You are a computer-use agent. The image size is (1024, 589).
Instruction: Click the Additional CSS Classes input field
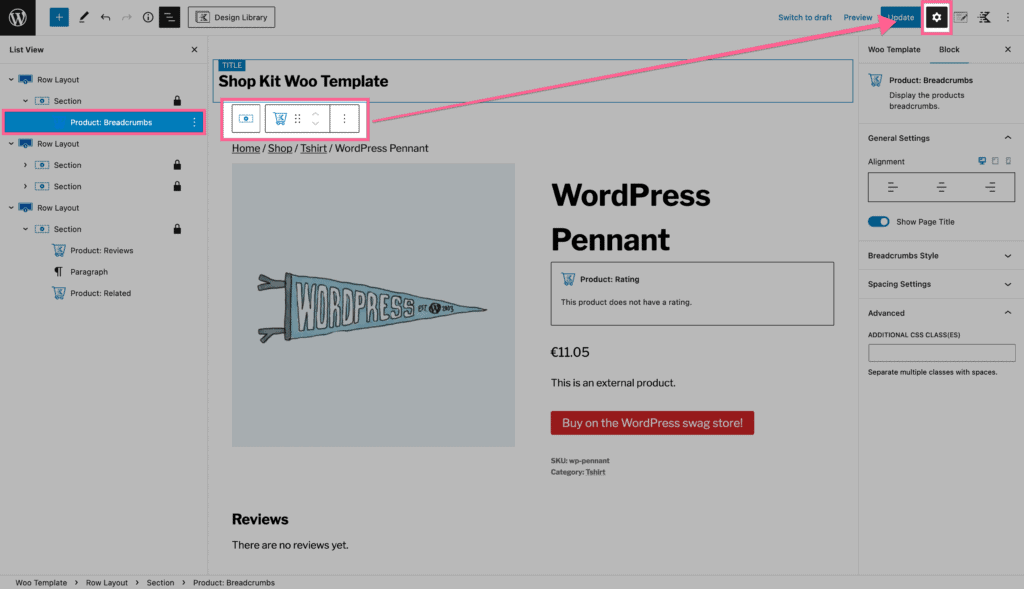click(x=940, y=352)
